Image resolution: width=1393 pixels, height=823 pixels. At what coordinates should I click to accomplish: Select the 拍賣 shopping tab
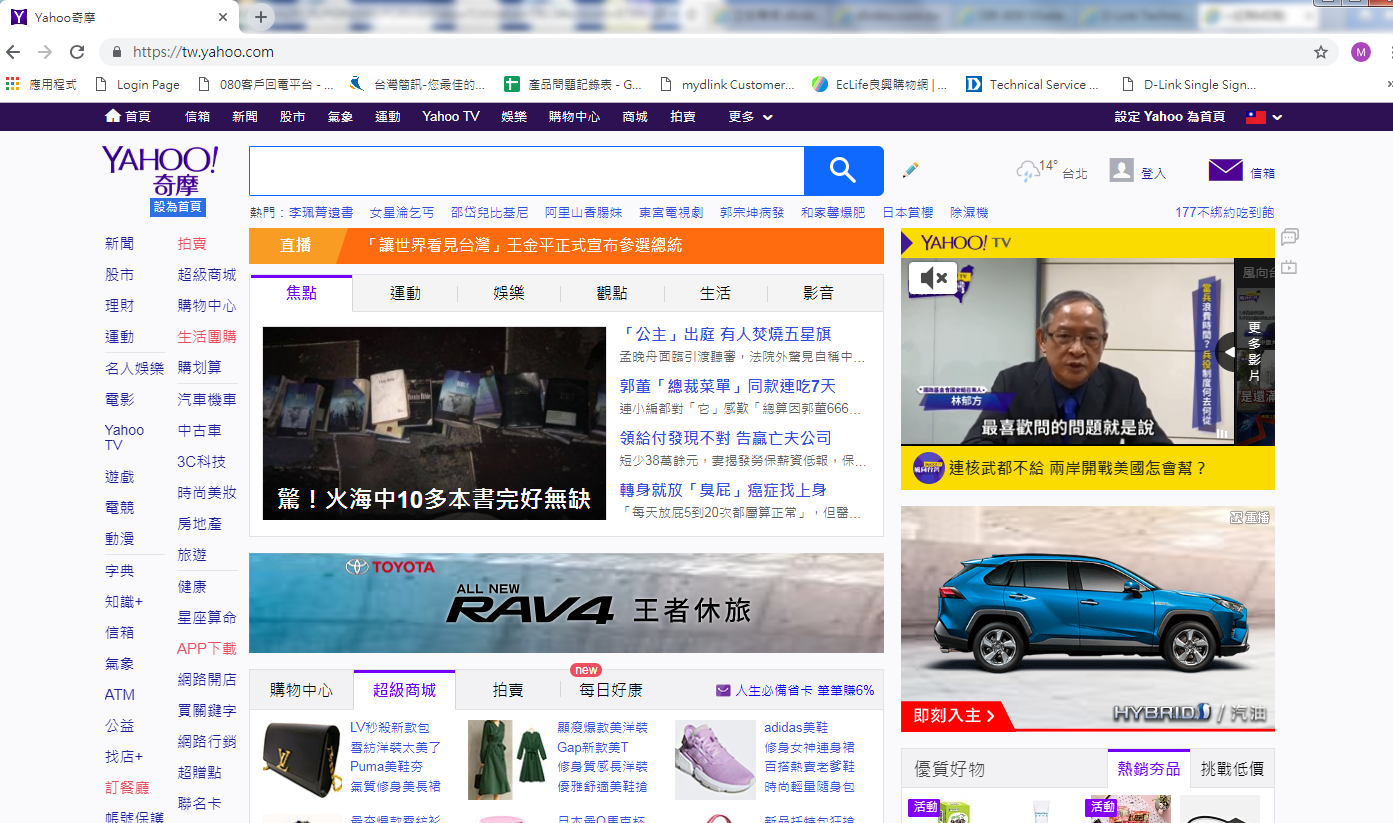pos(508,690)
